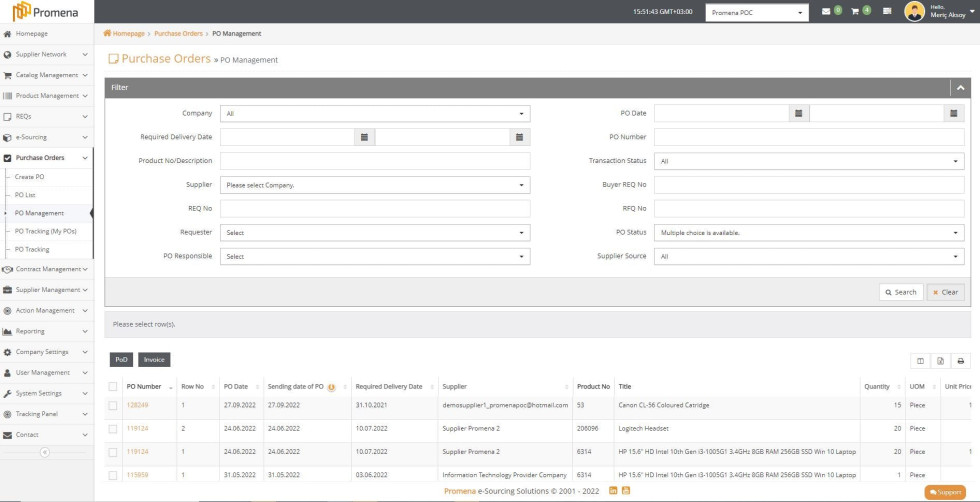The image size is (980, 502).
Task: Sort the table by PO Number column
Action: [x=144, y=386]
